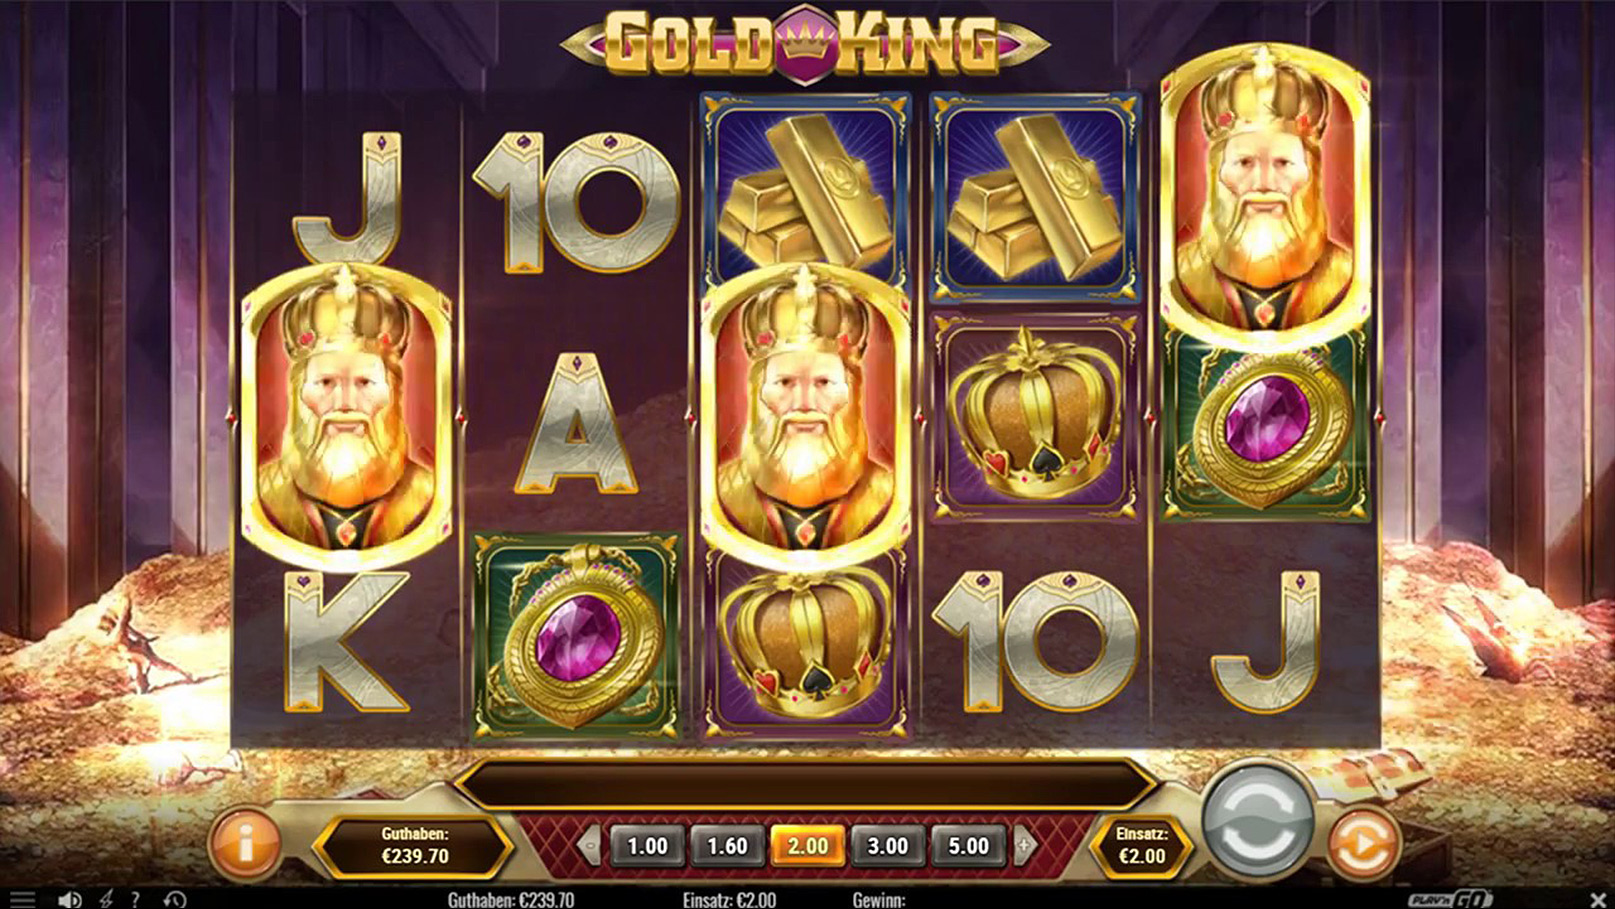Click the Gold King logo
The width and height of the screenshot is (1615, 909).
pyautogui.click(x=805, y=43)
